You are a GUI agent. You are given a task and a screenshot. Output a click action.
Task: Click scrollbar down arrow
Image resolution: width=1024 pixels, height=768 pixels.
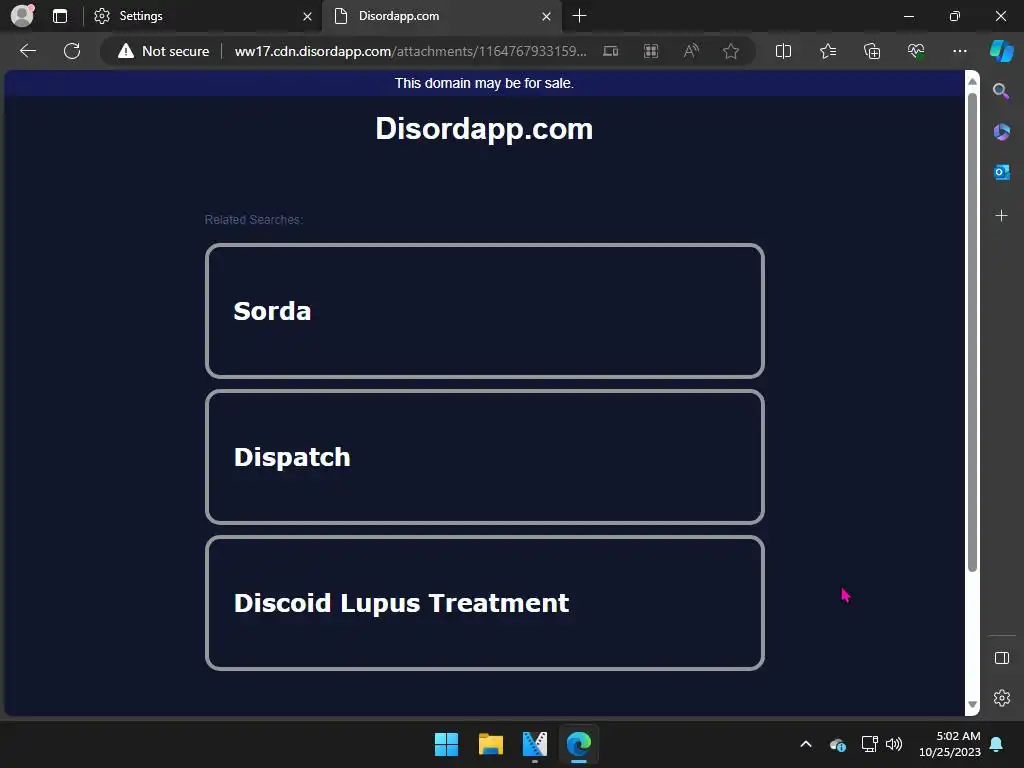click(x=972, y=705)
